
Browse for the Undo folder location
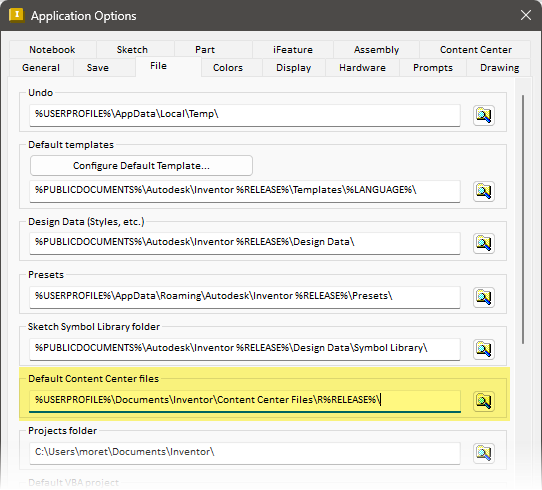point(484,115)
